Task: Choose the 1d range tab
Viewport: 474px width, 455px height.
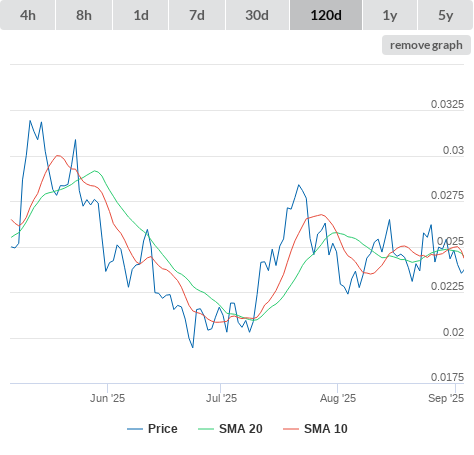Action: (141, 15)
